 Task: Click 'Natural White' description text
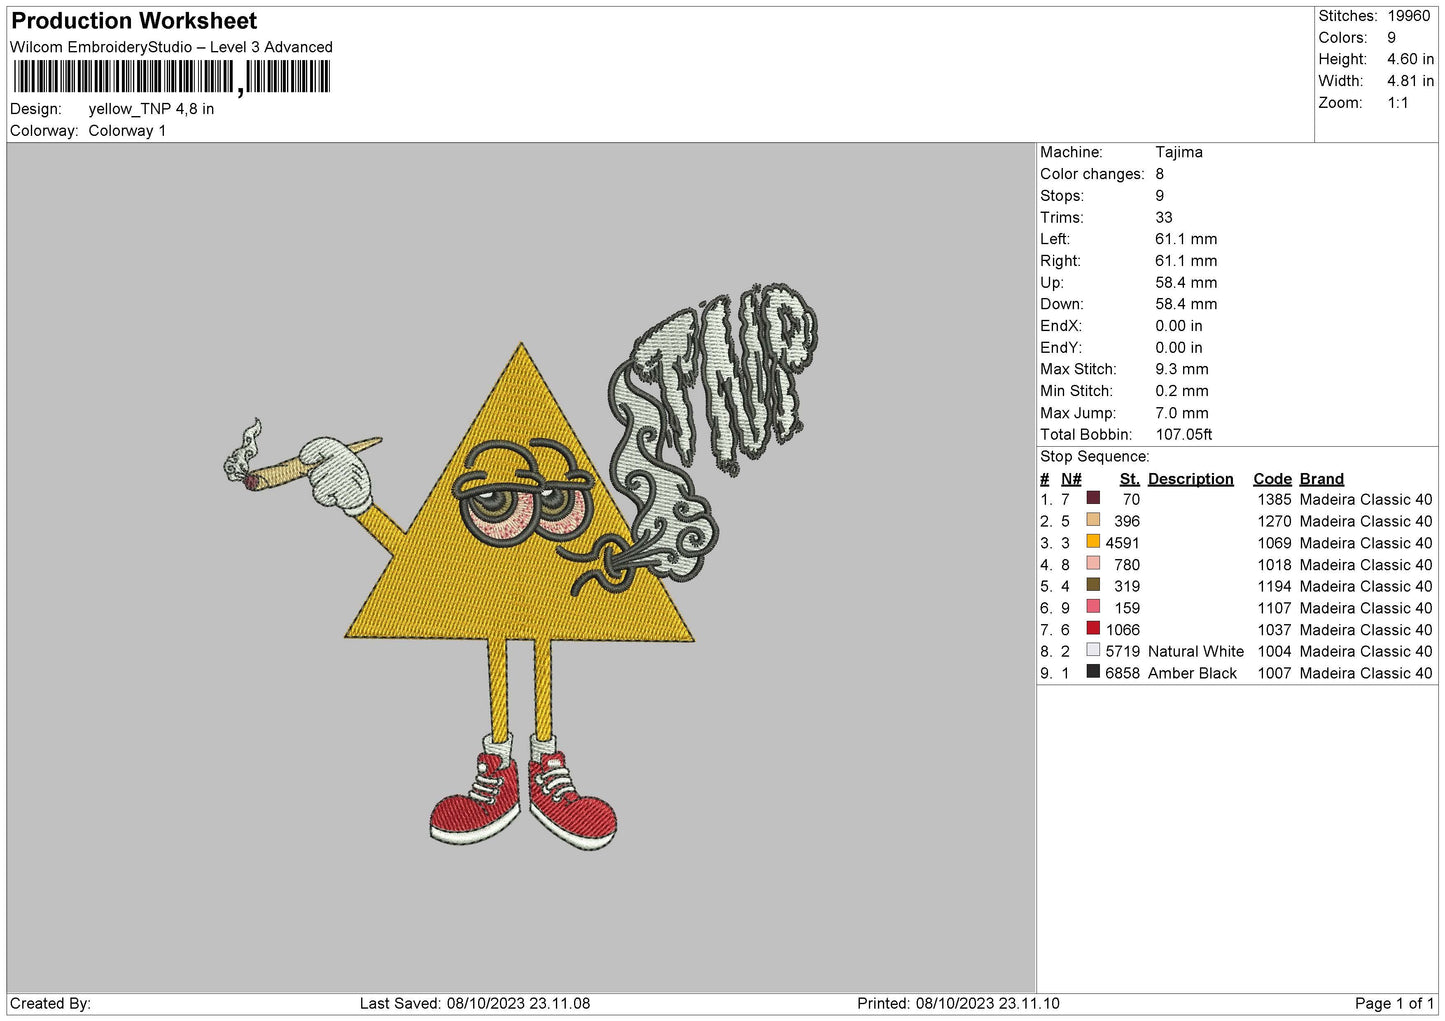coord(1196,651)
